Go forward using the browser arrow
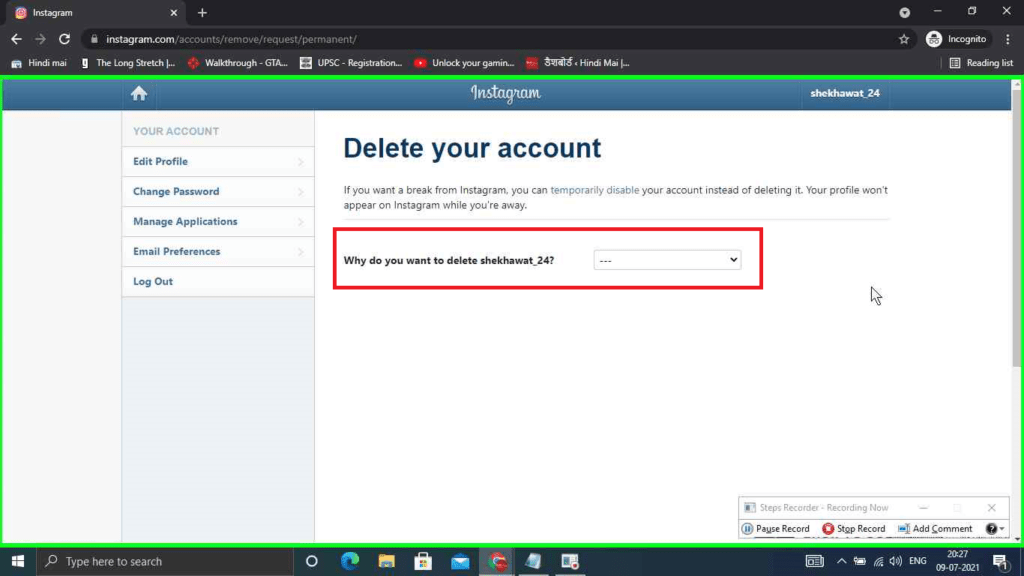1024x576 pixels. (40, 39)
